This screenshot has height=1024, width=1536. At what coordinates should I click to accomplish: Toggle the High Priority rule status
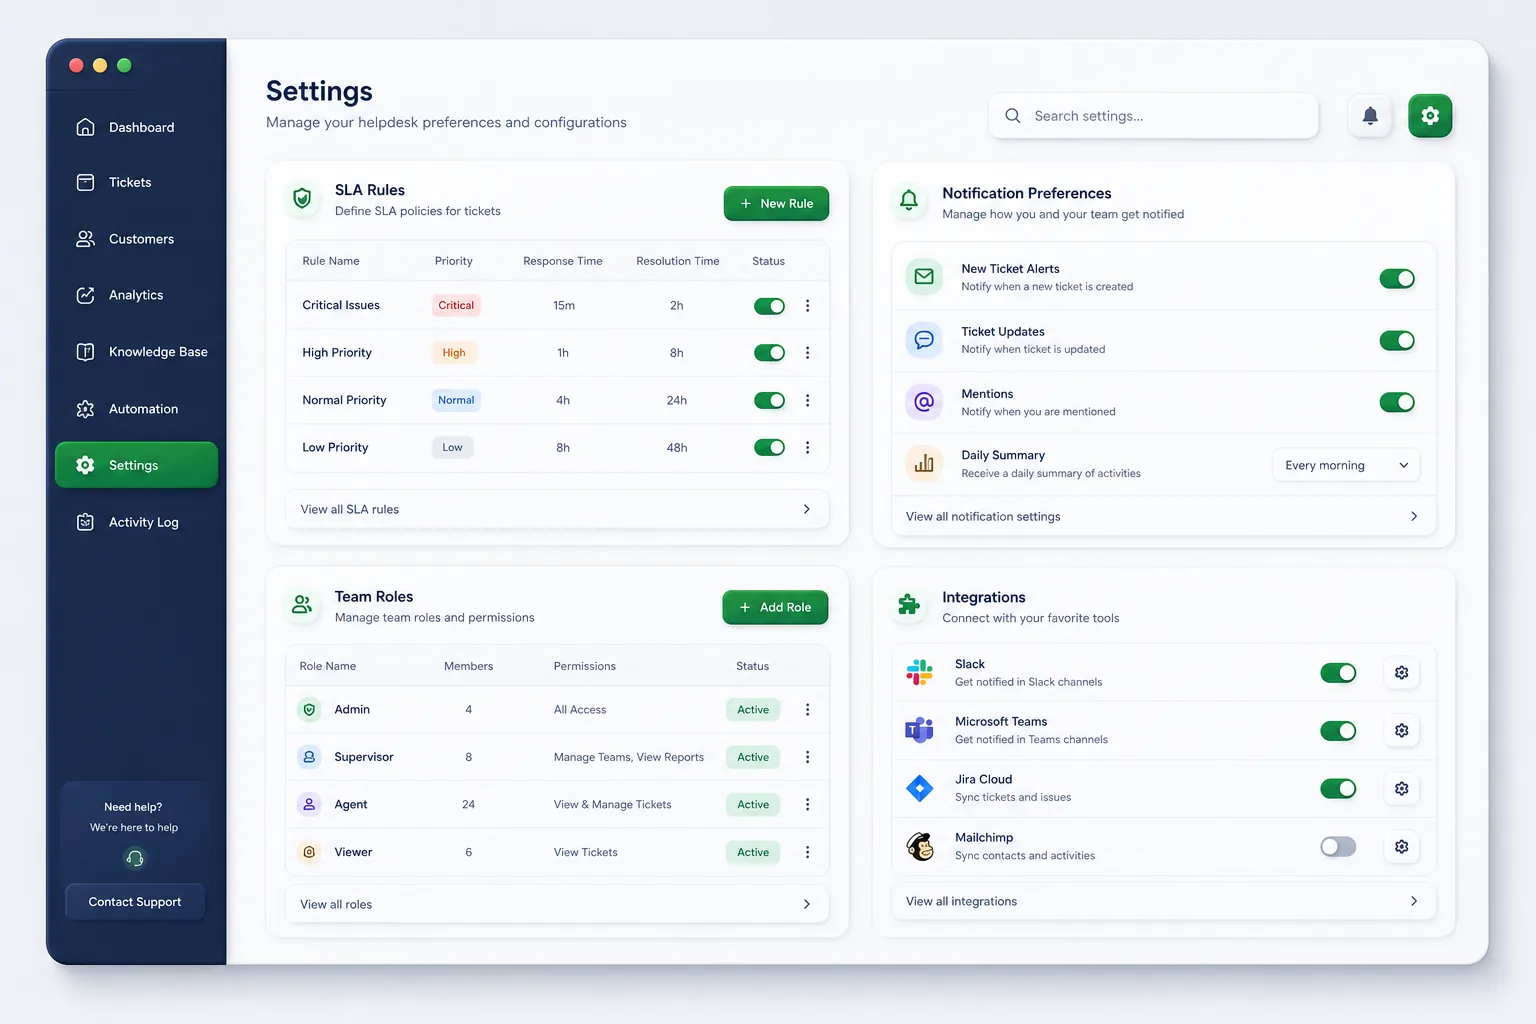click(769, 353)
